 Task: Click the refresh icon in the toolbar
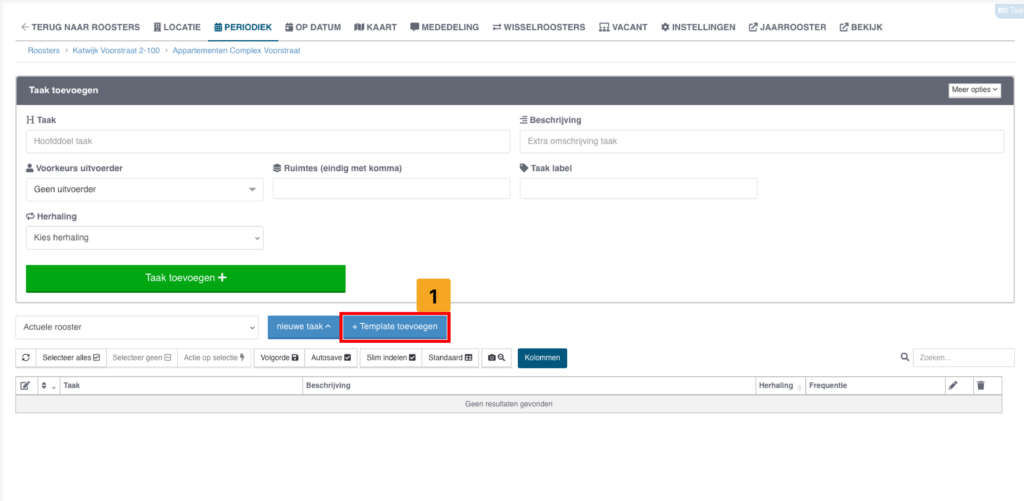click(x=26, y=357)
